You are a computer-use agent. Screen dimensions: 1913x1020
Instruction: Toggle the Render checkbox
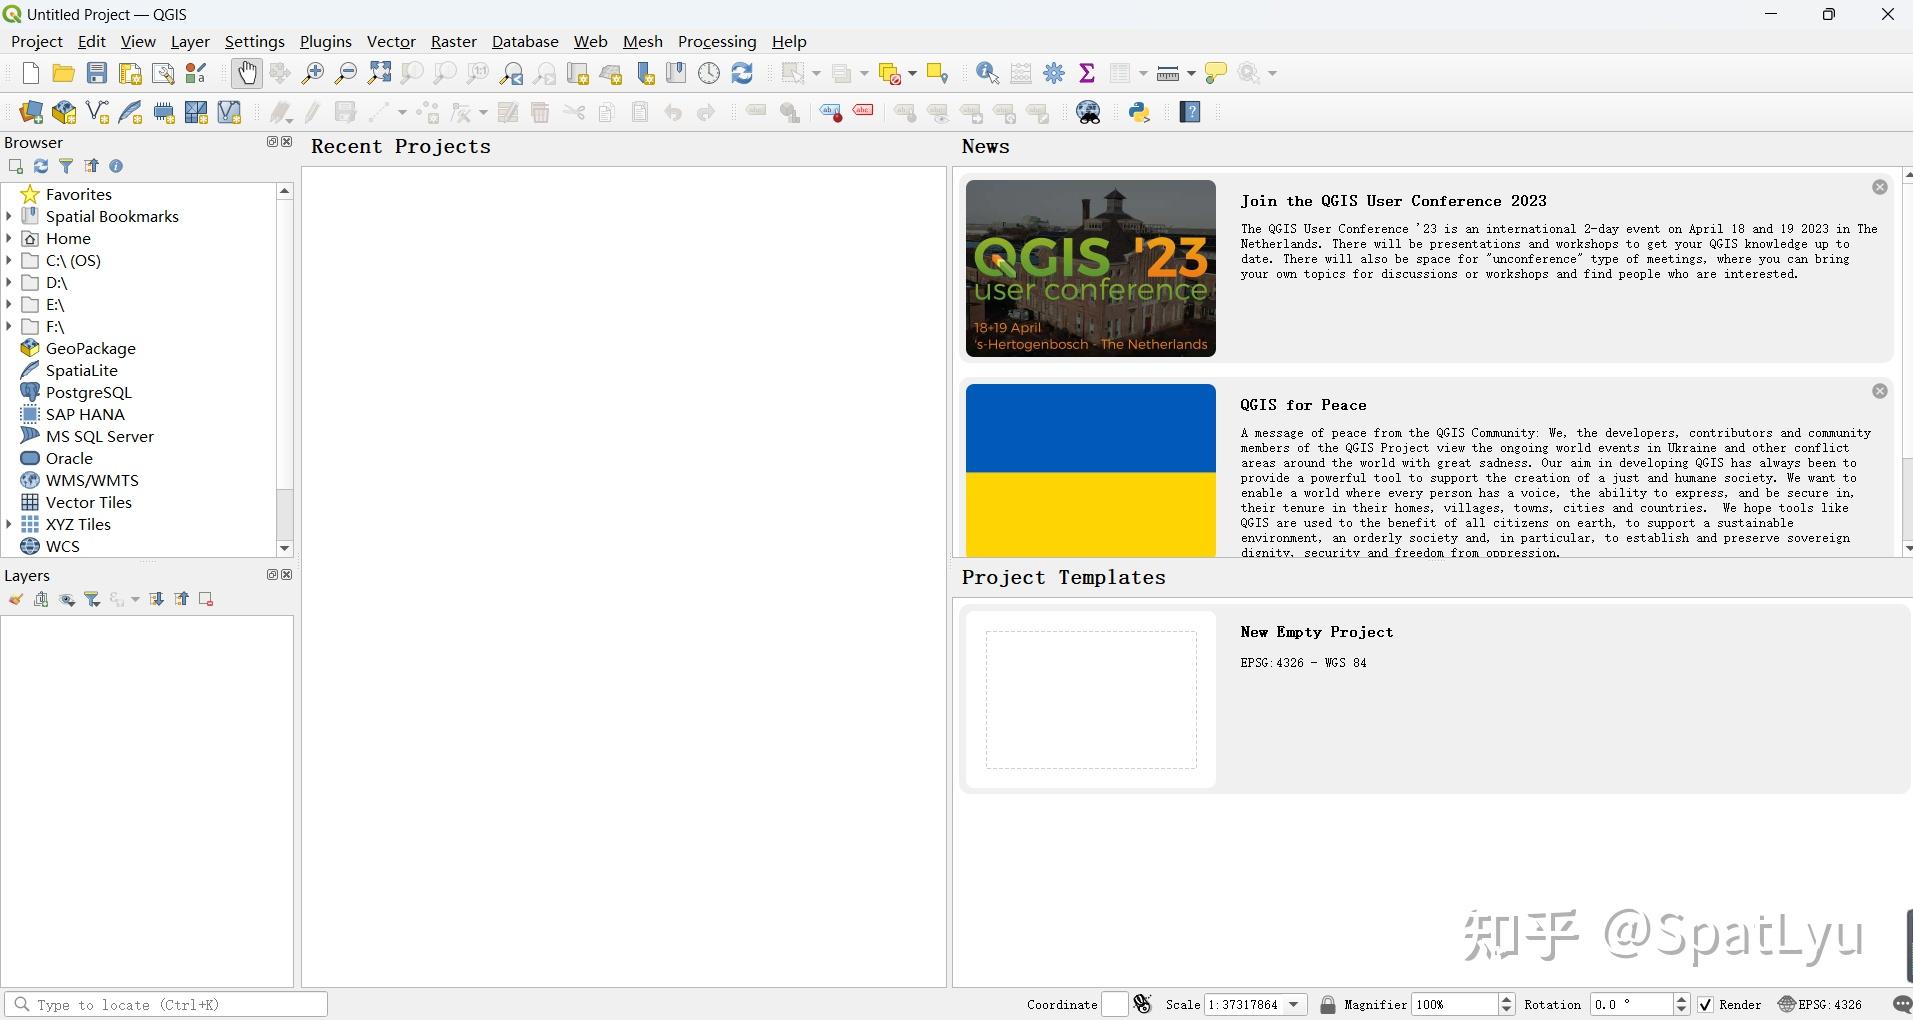[x=1706, y=1005]
